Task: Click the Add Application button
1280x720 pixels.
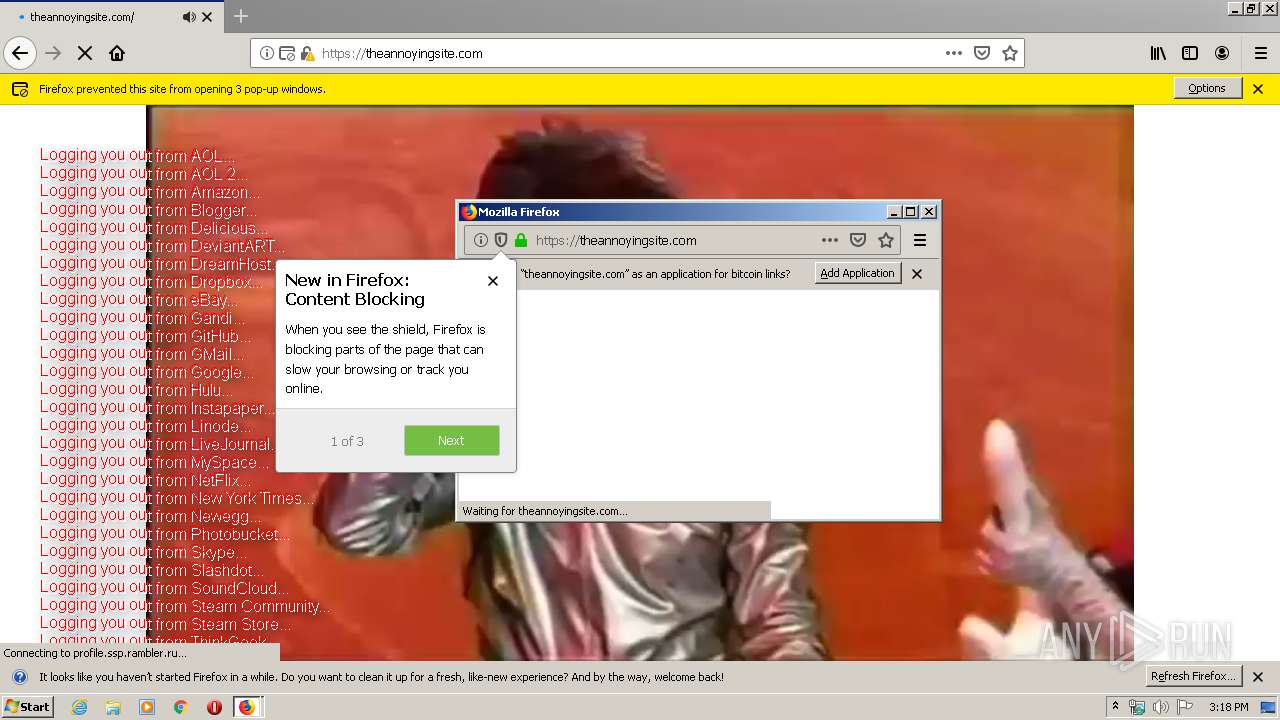Action: (857, 273)
